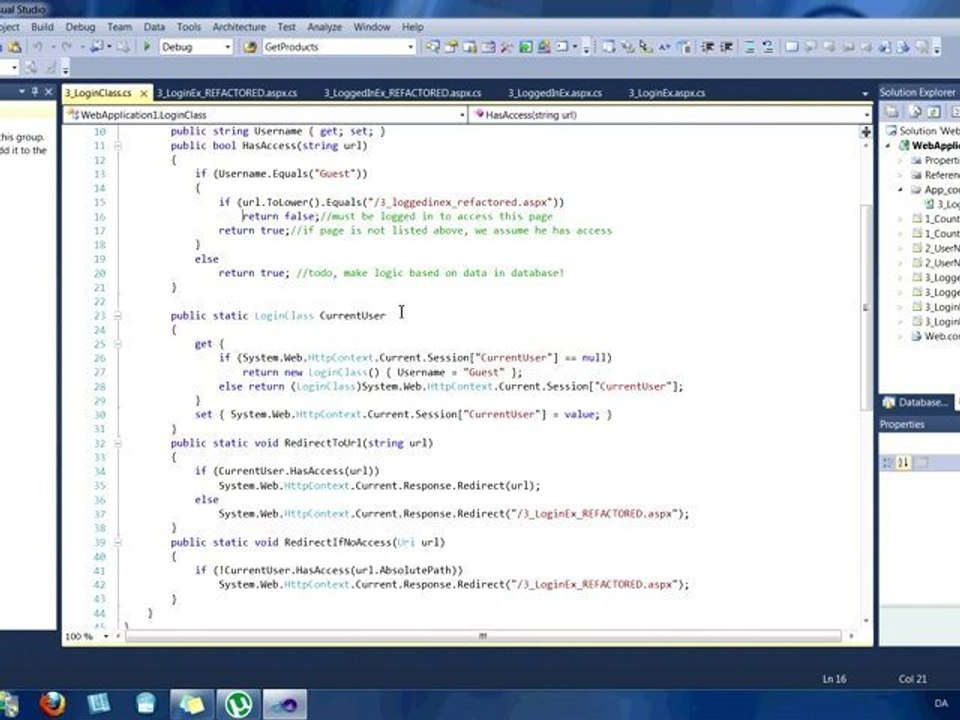Open the Tools menu

[x=189, y=27]
